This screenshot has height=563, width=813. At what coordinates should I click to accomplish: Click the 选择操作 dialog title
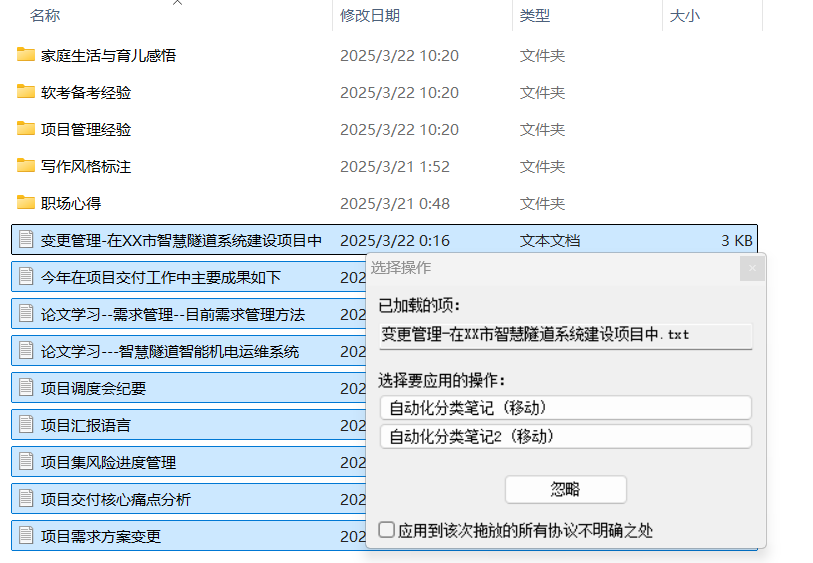point(401,268)
